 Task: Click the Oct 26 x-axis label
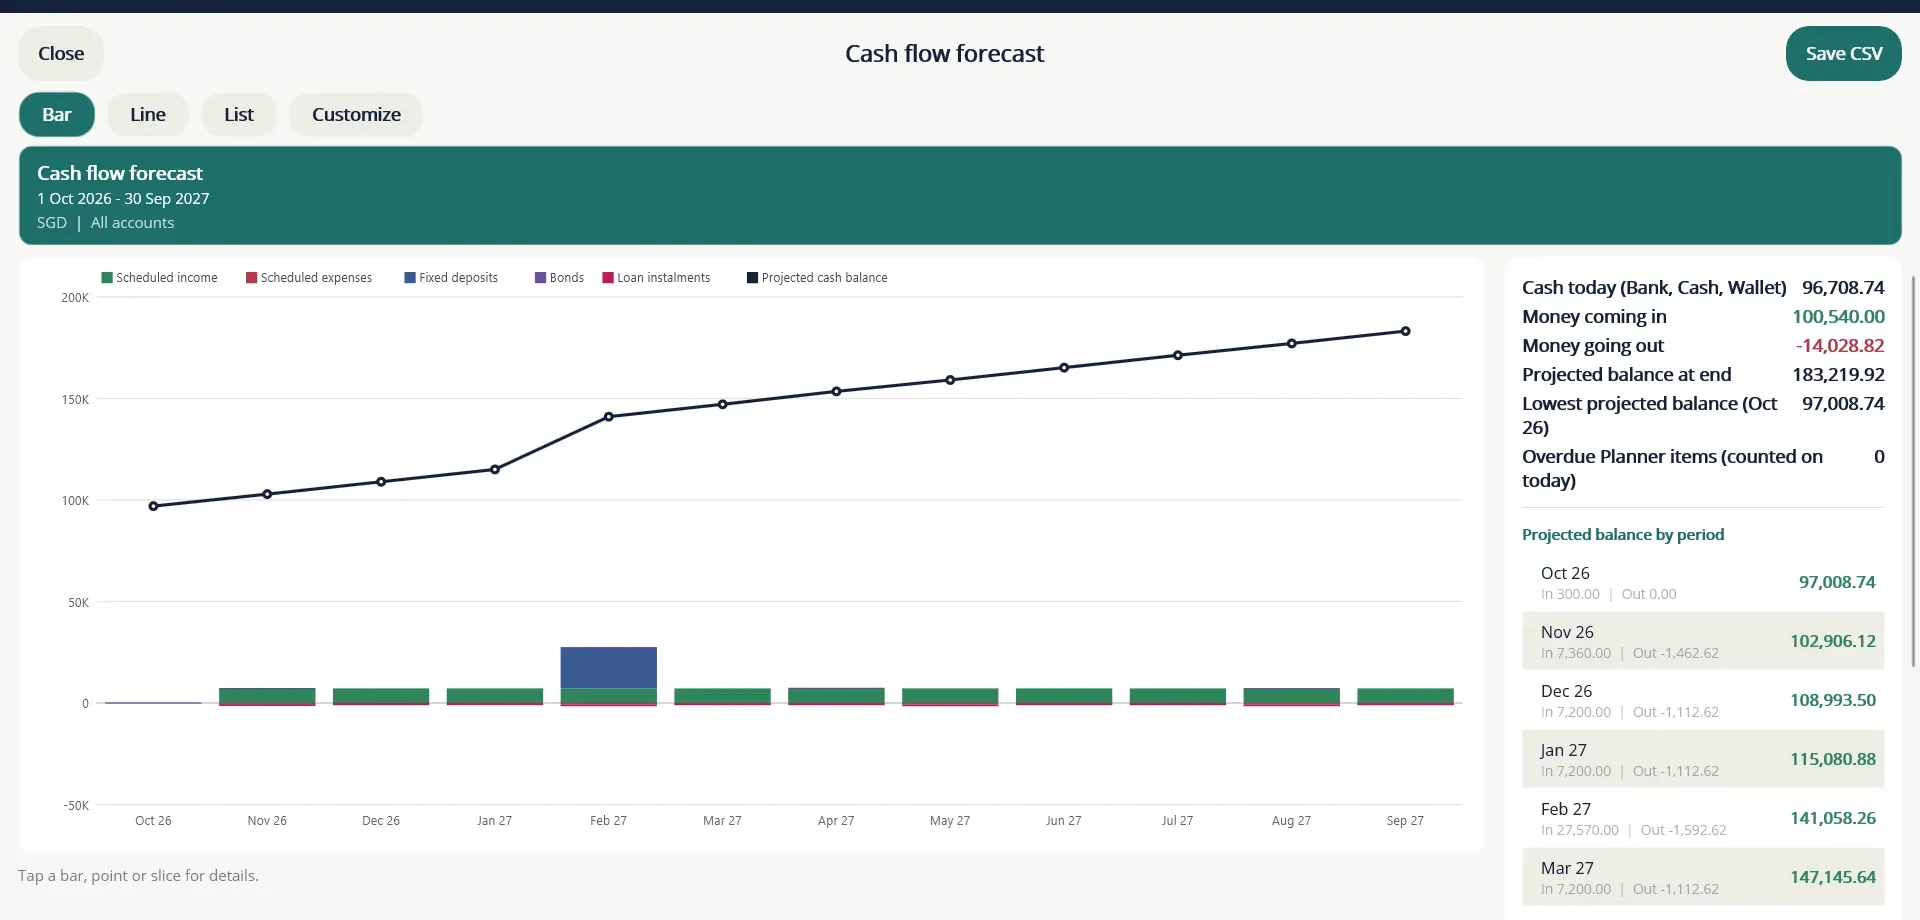point(153,821)
